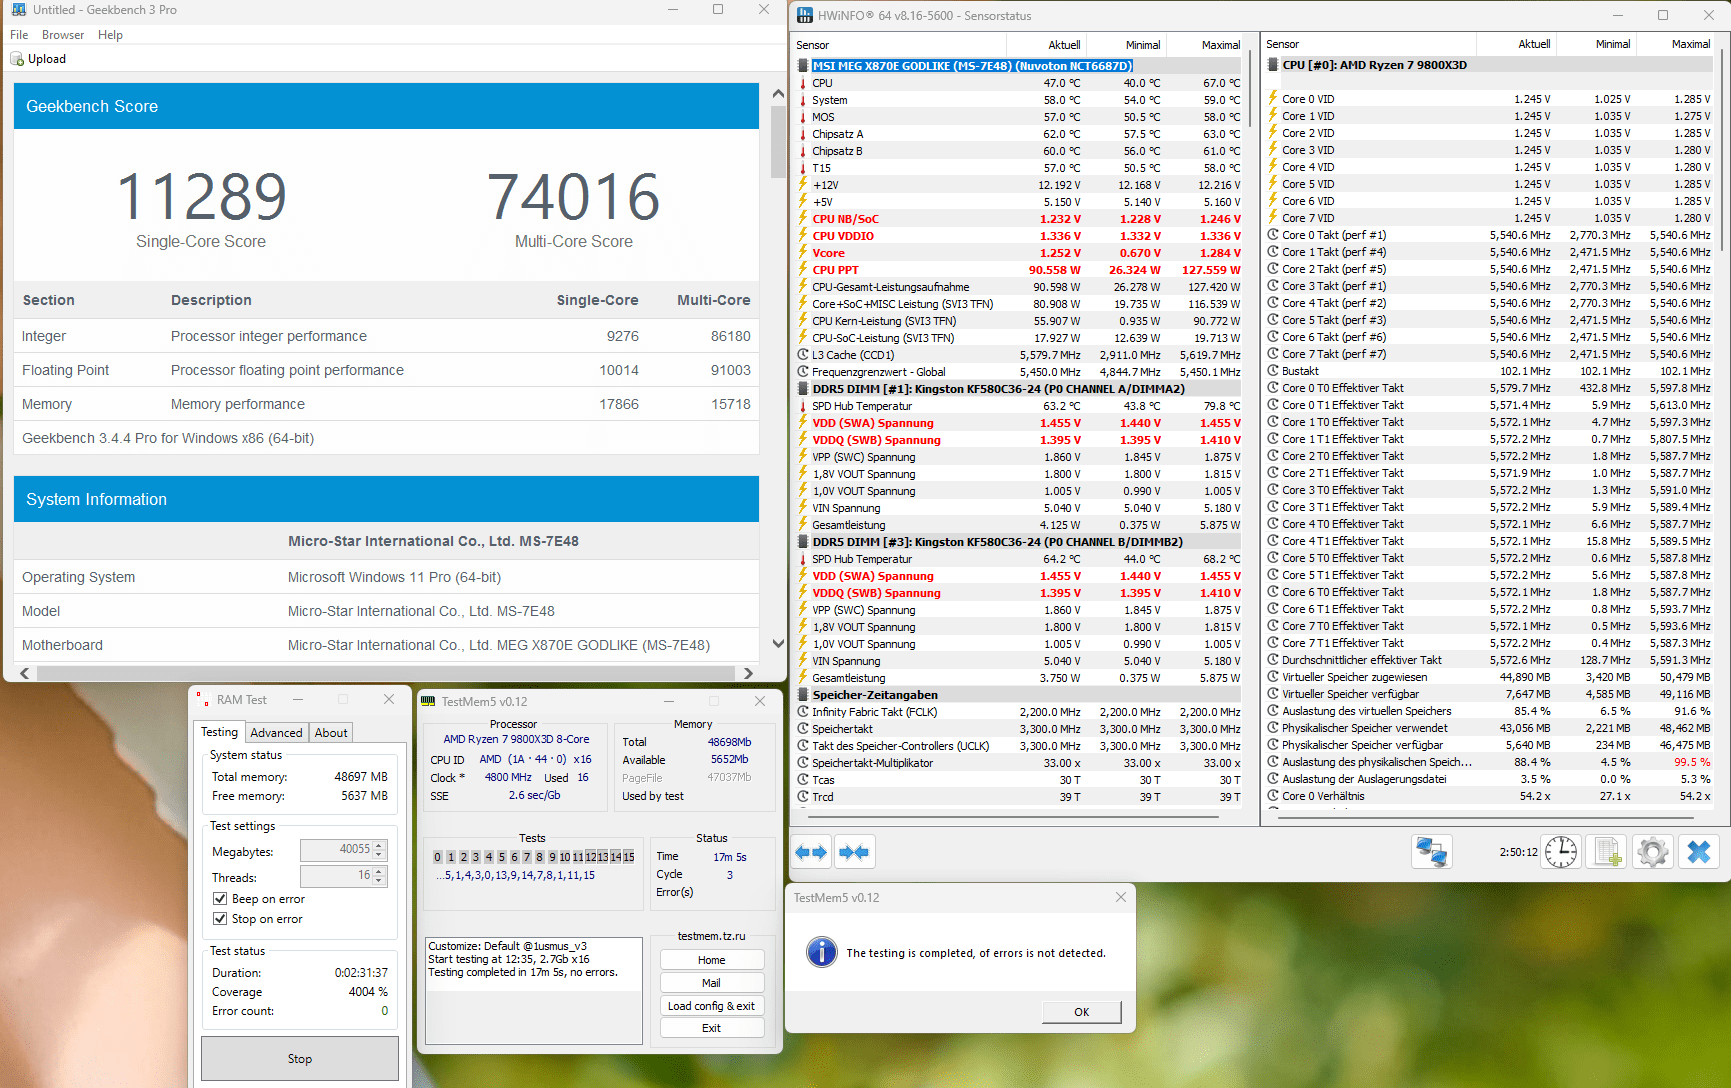Click Geekbench horizontal scrollbar right arrow
Viewport: 1731px width, 1088px height.
(748, 673)
